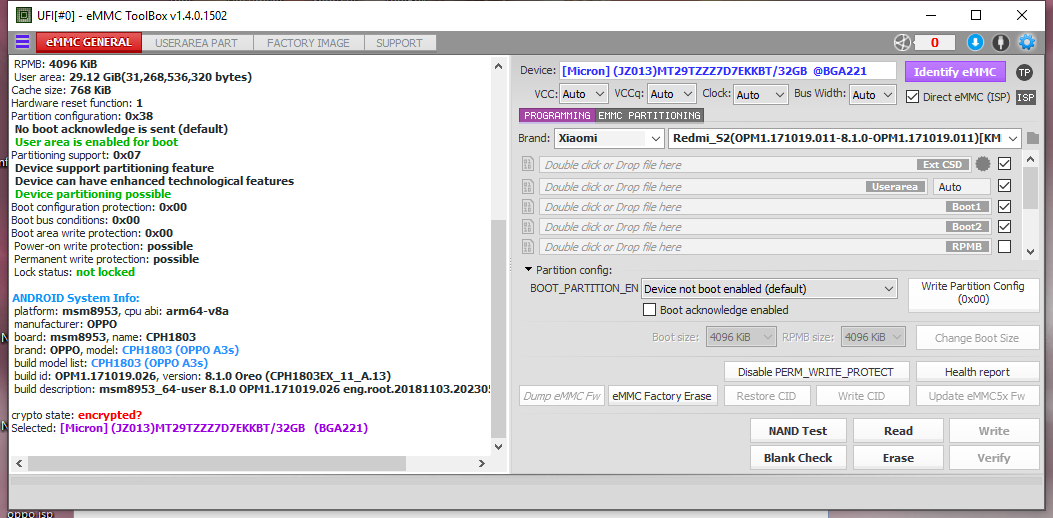The width and height of the screenshot is (1053, 518).
Task: Select the PROGRAMMING tab
Action: pyautogui.click(x=557, y=116)
